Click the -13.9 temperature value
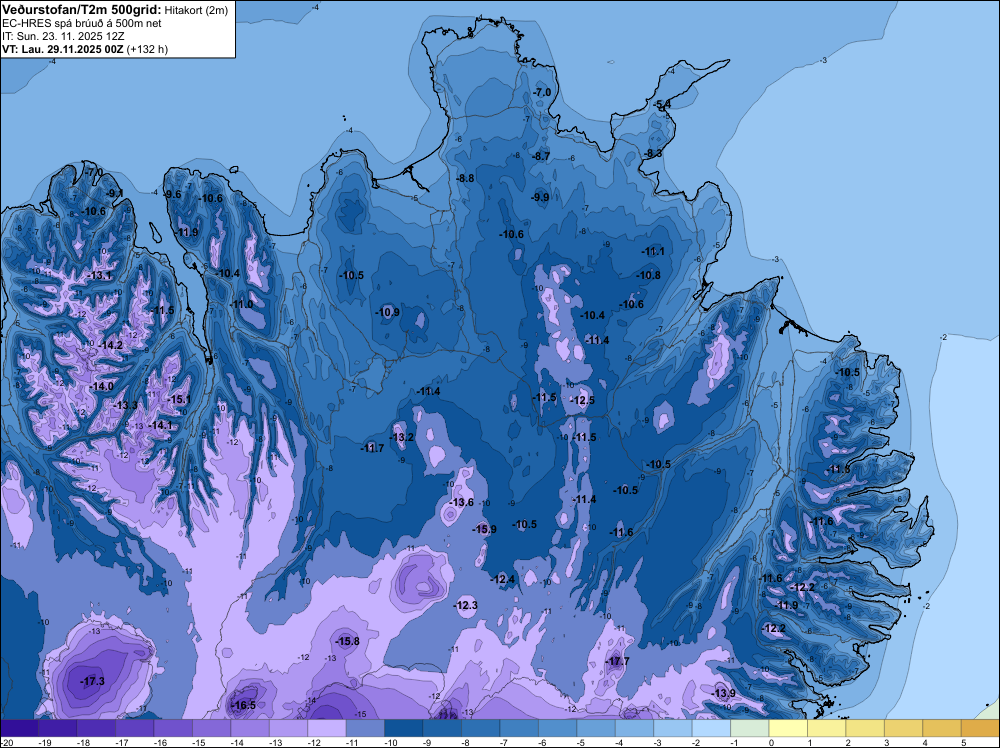Screen dimensions: 1000x748 click(723, 693)
